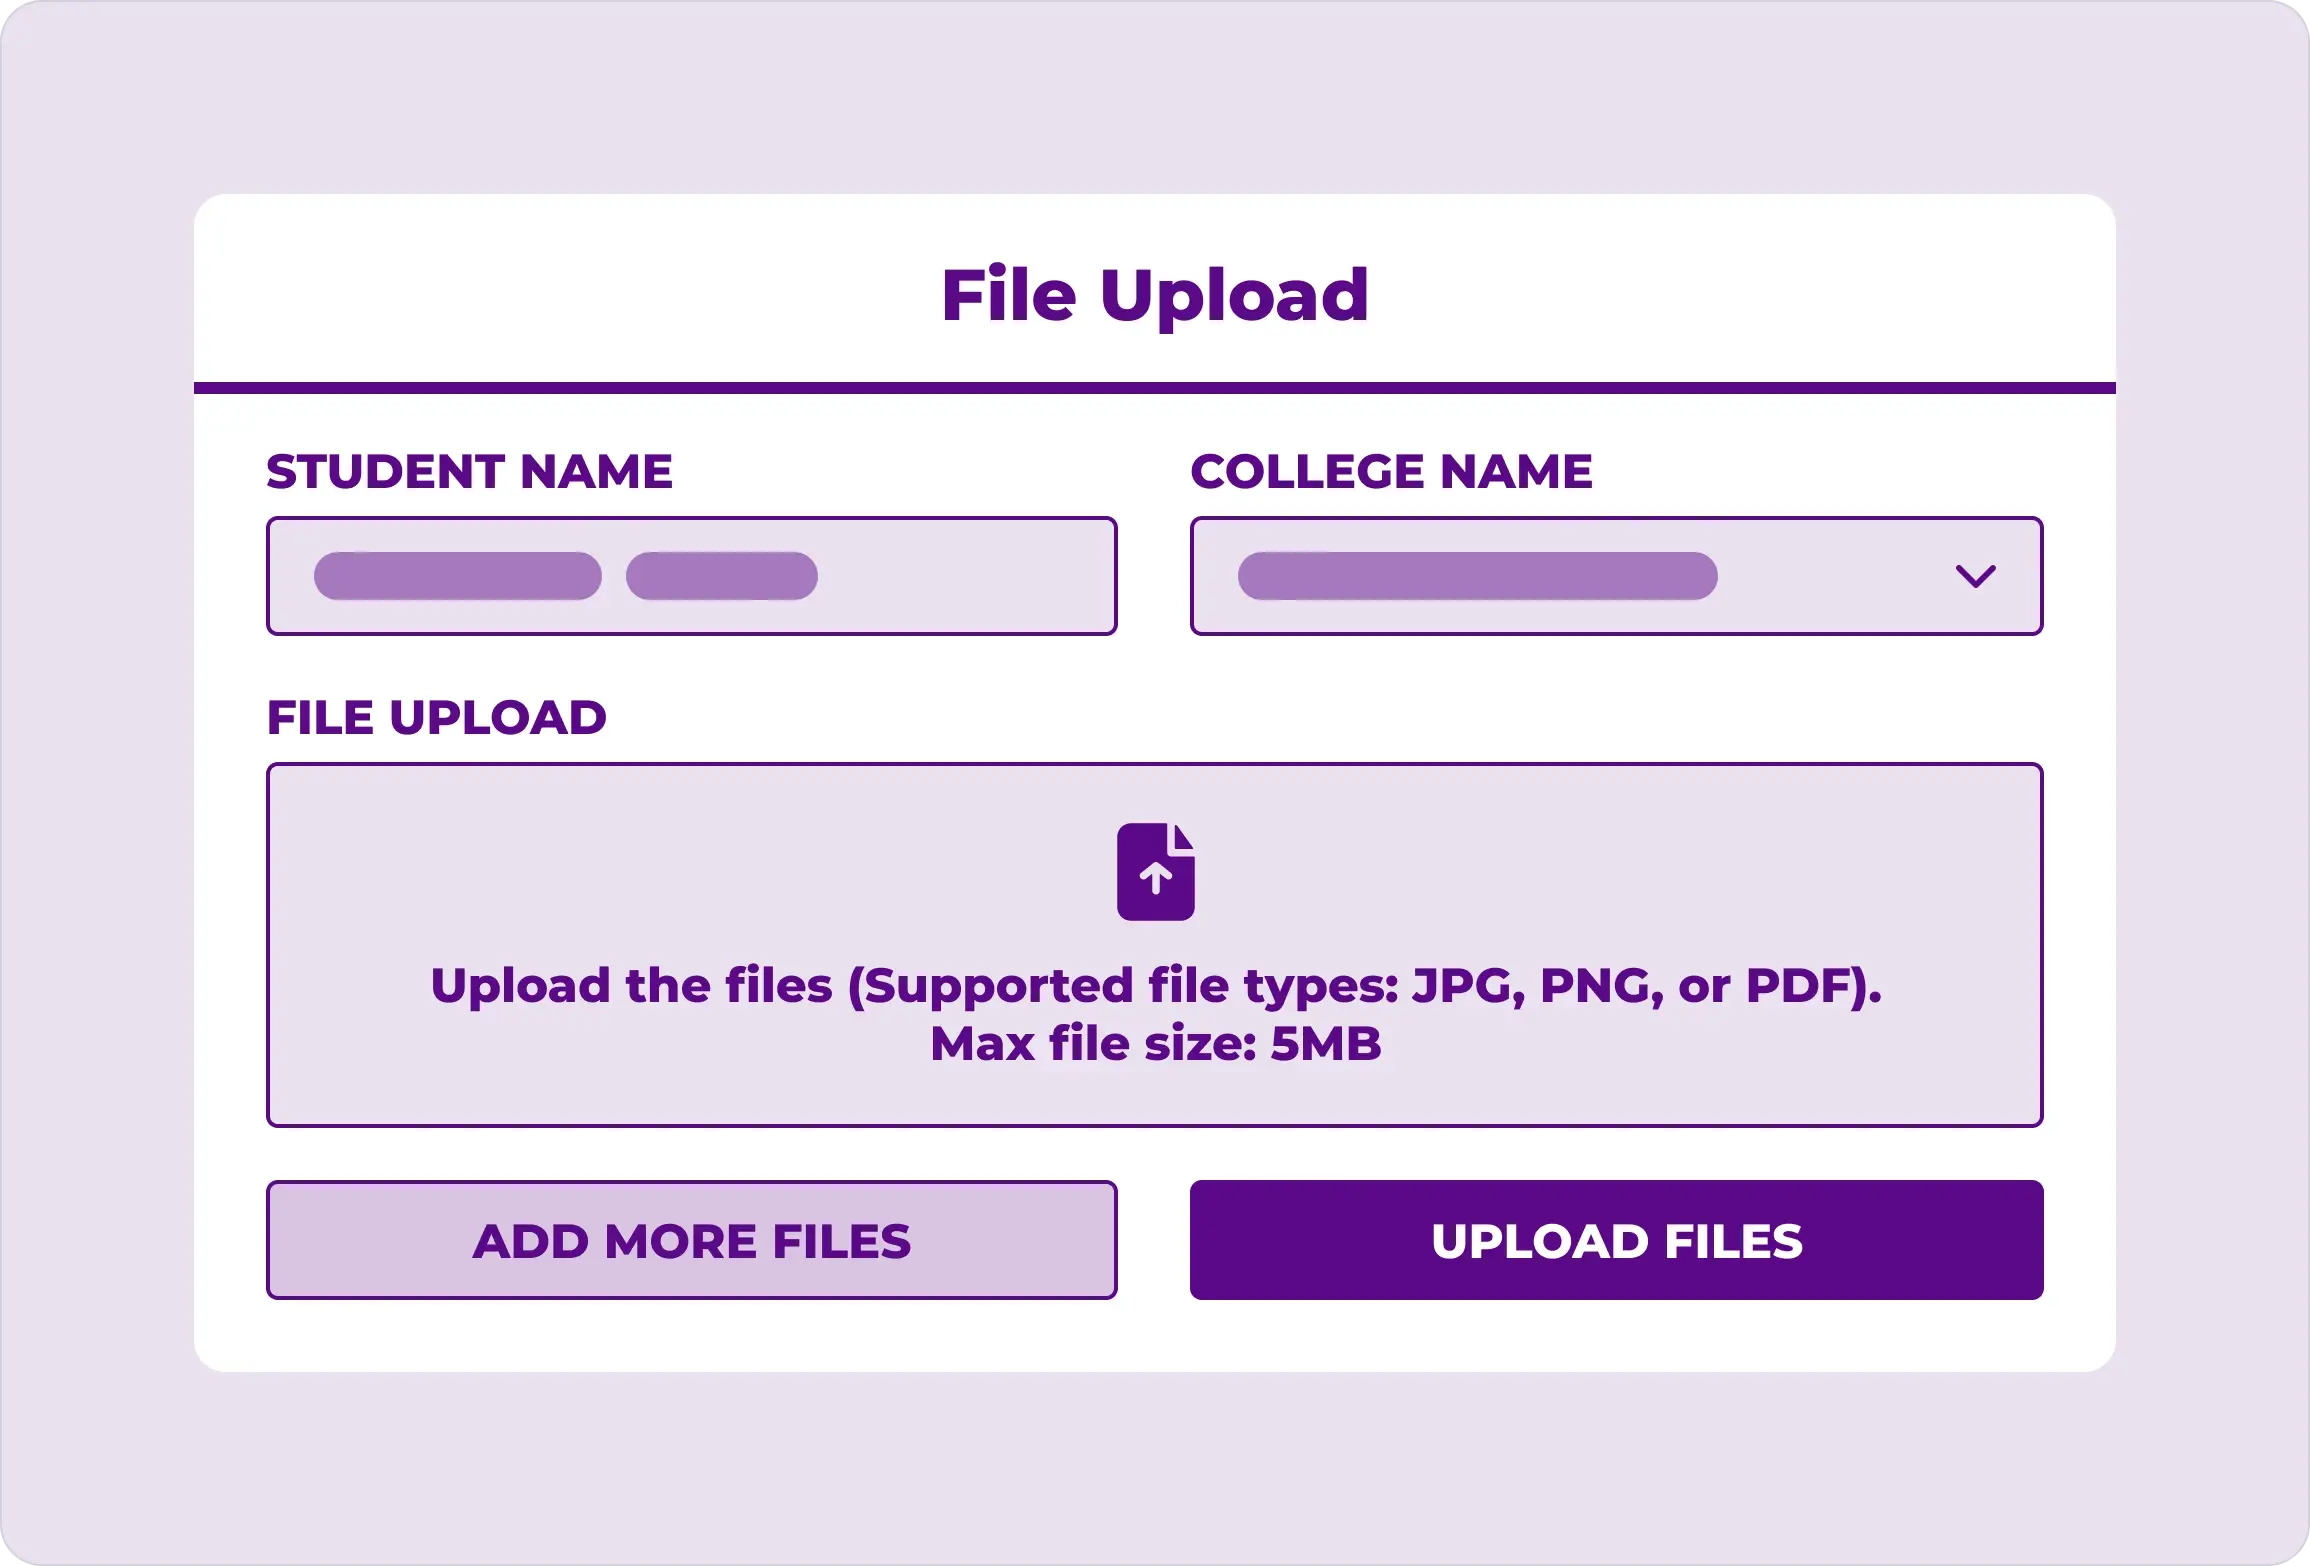Click the STUDENT NAME label
The height and width of the screenshot is (1566, 2310).
coord(469,471)
